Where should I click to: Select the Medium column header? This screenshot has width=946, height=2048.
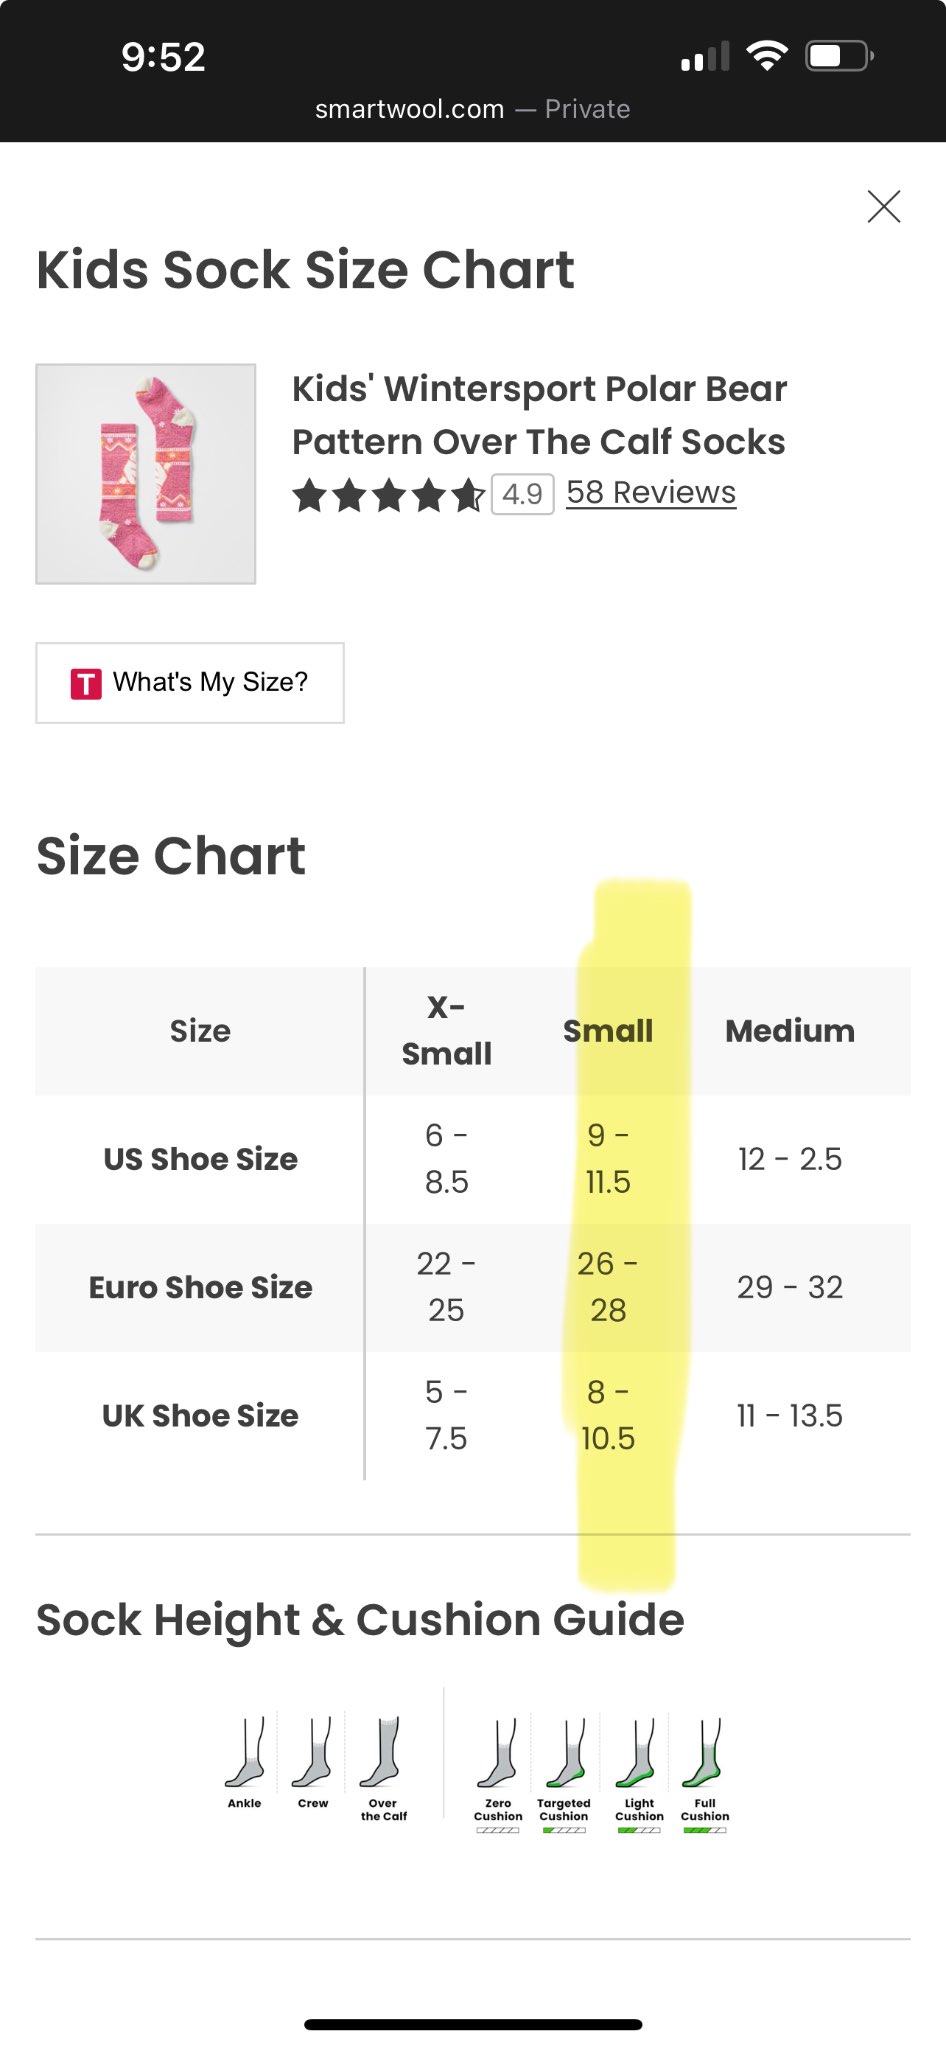790,1031
